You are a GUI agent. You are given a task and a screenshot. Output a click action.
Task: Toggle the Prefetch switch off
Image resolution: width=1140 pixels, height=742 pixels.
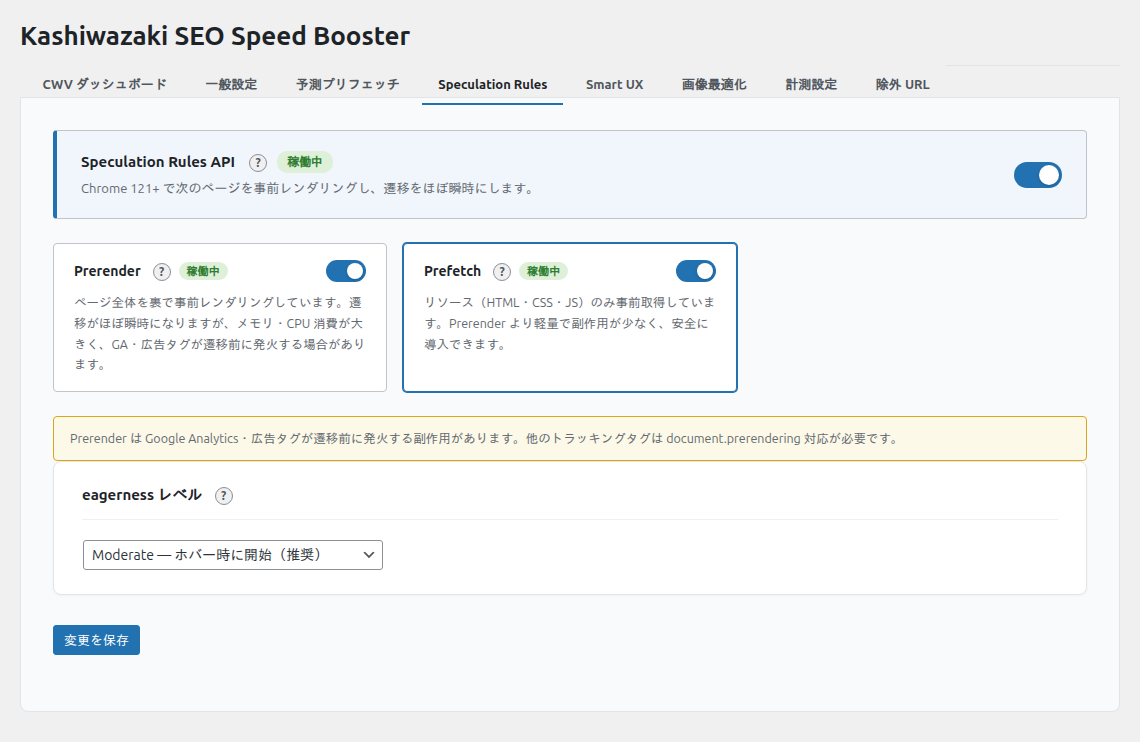click(696, 271)
